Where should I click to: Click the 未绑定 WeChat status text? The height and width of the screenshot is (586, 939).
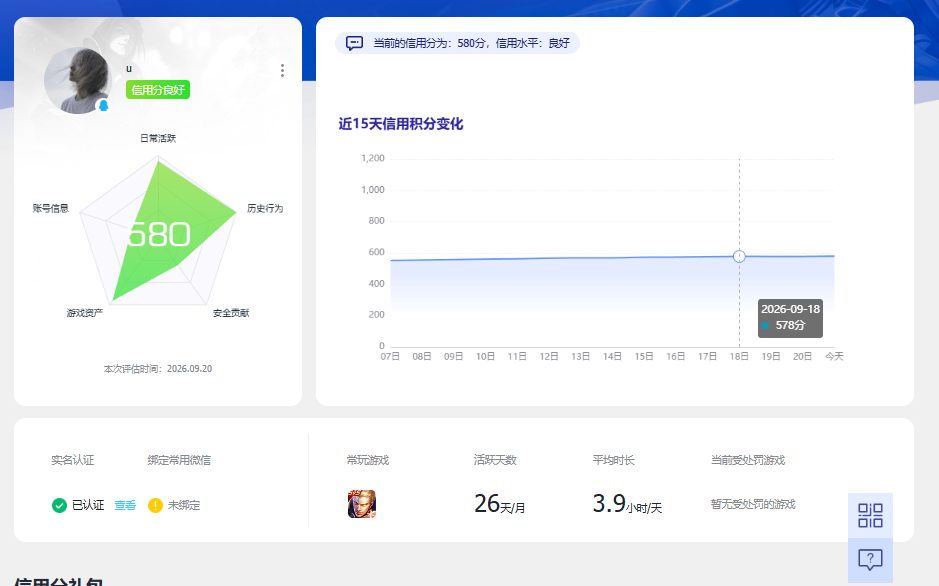pos(184,505)
